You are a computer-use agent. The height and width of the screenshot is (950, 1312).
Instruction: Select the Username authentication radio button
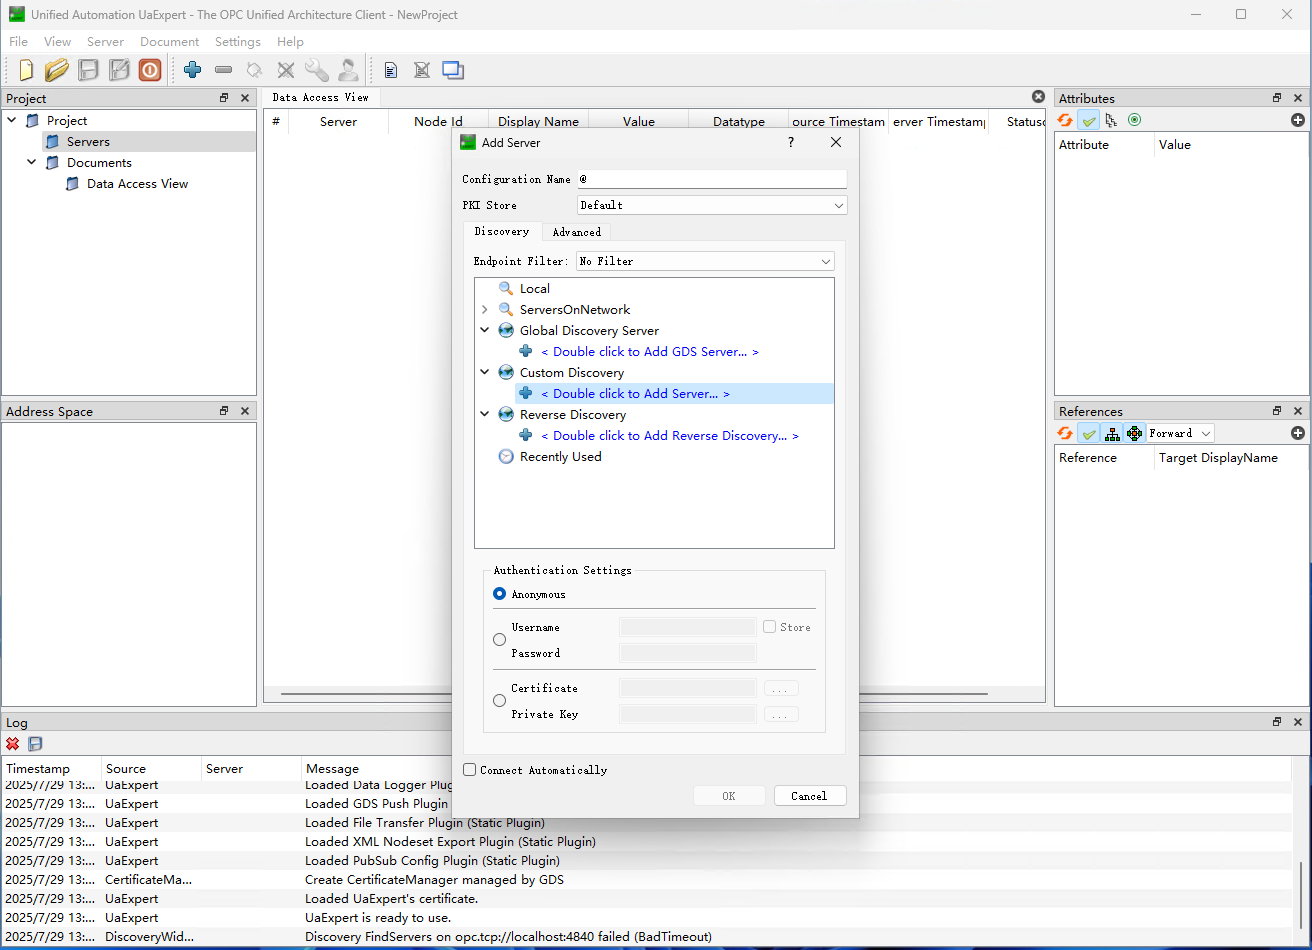(500, 640)
